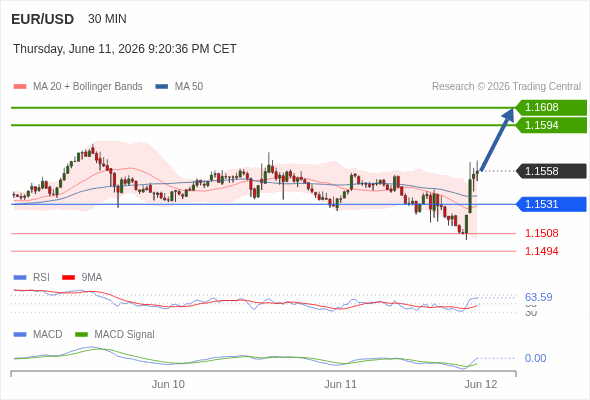Click the 1.1494 support level label

(542, 251)
